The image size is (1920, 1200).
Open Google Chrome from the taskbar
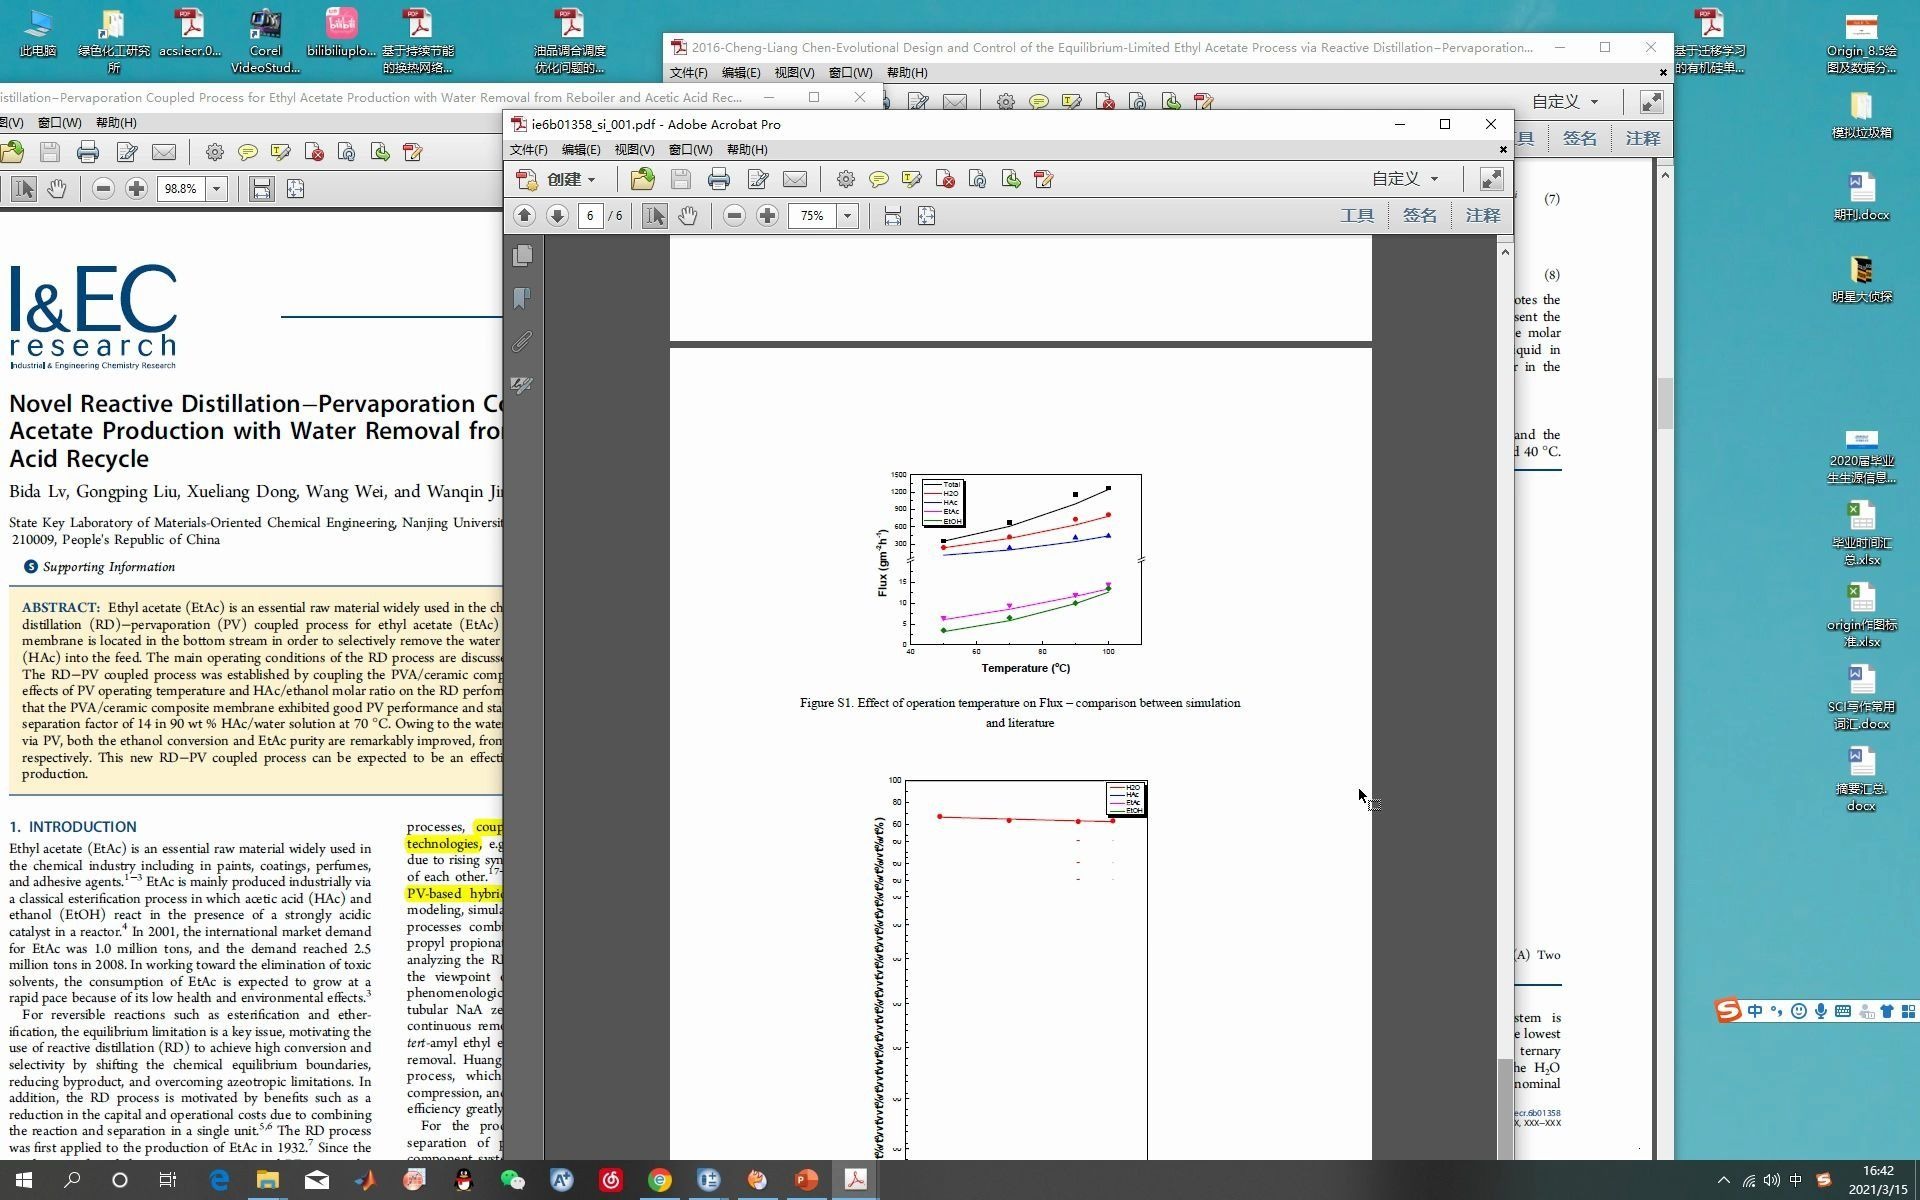(659, 1180)
